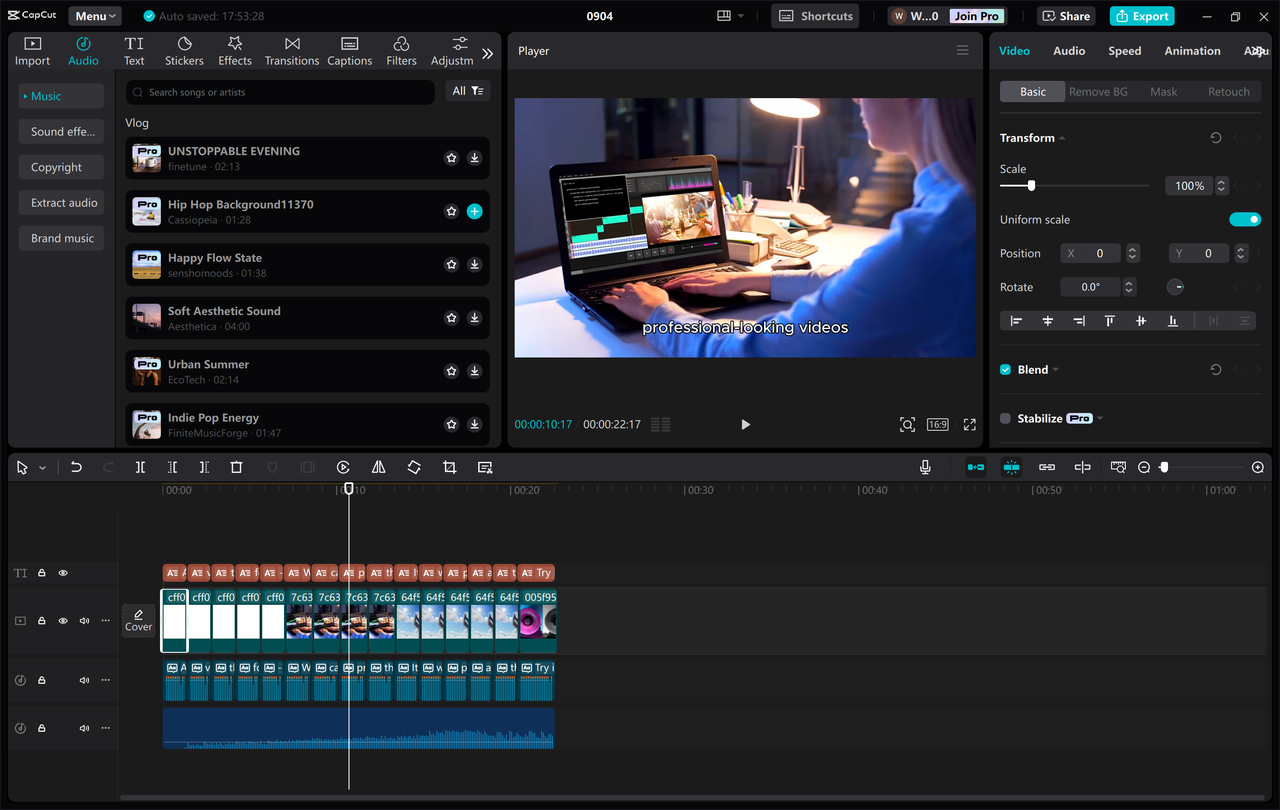Select the Effects panel
1280x810 pixels.
tap(234, 50)
